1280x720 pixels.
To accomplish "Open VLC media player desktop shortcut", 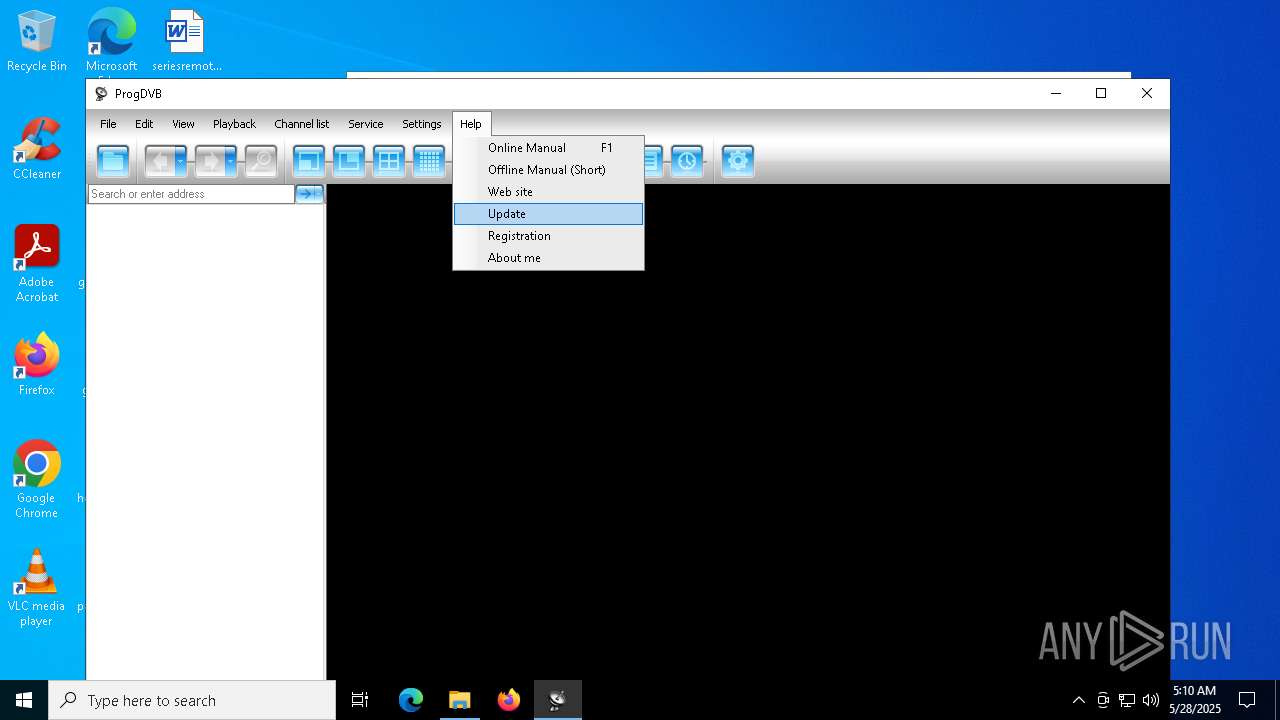I will click(x=37, y=588).
